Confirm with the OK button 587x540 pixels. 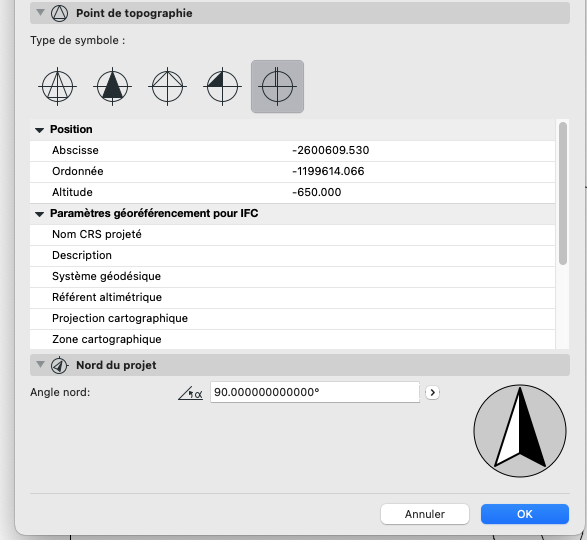tap(525, 514)
